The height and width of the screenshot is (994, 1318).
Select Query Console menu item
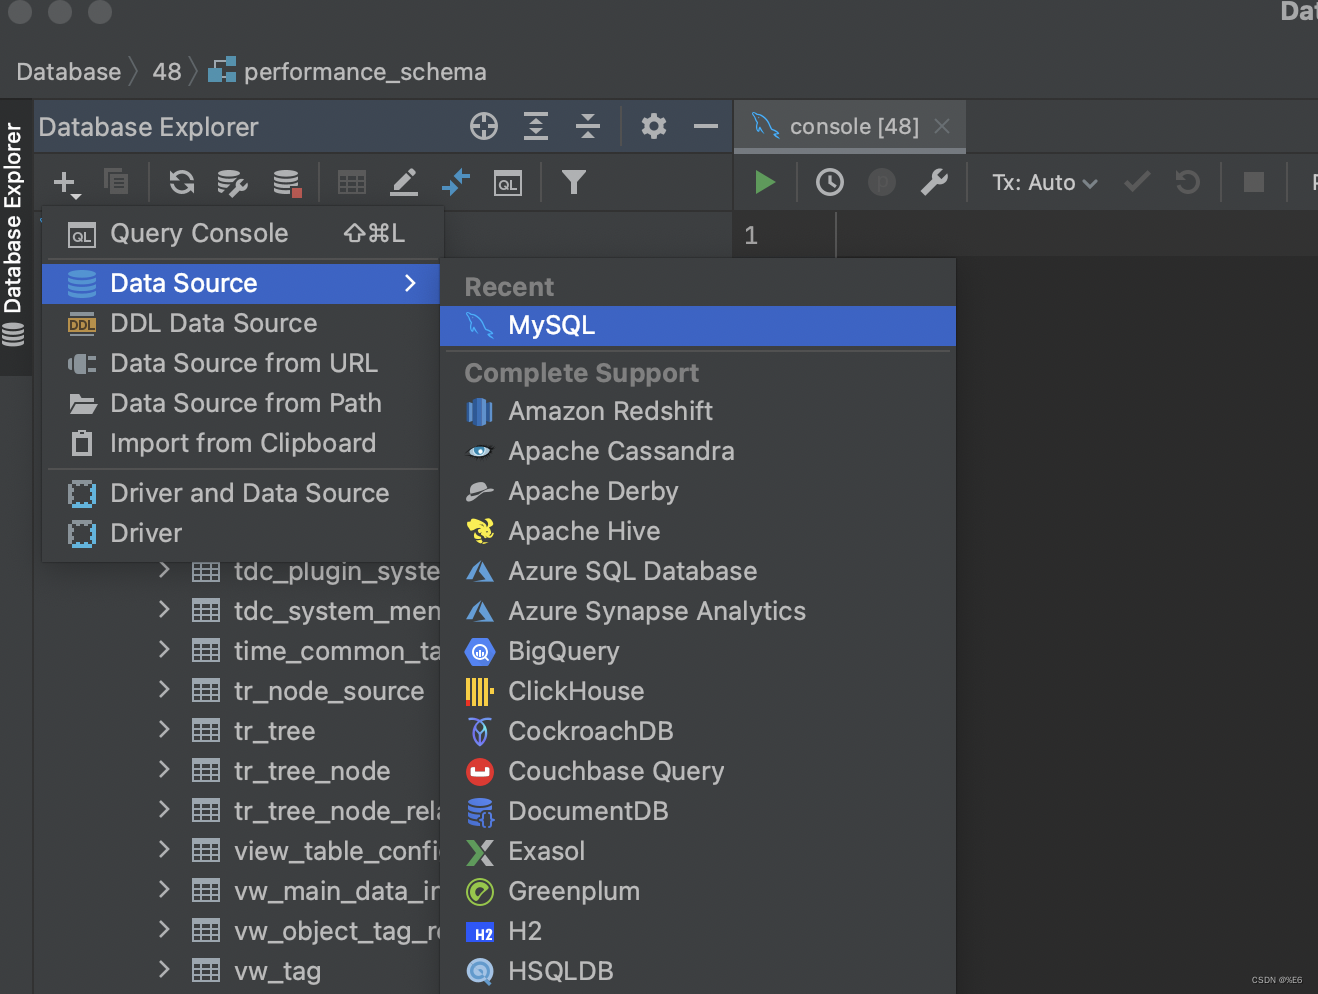pos(242,234)
